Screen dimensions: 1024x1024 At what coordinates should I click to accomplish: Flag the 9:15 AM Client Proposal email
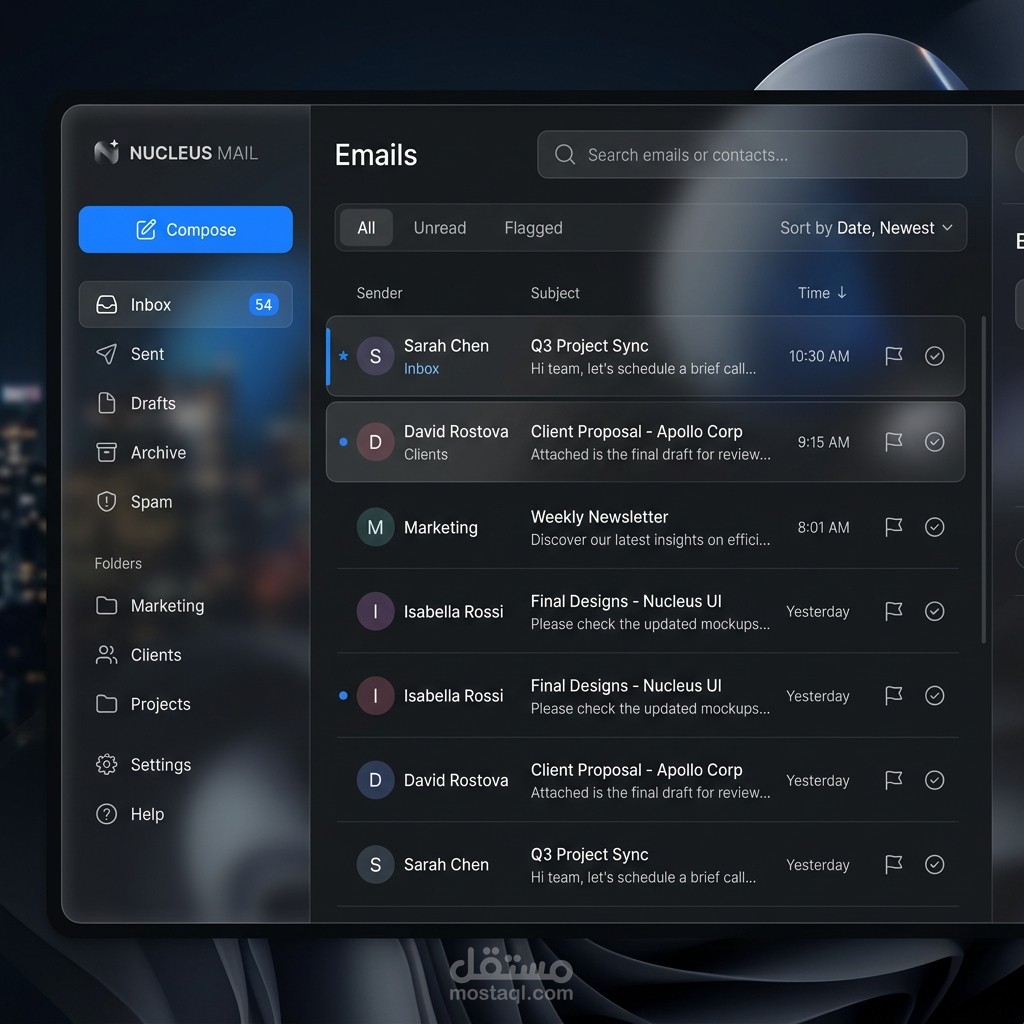tap(893, 441)
